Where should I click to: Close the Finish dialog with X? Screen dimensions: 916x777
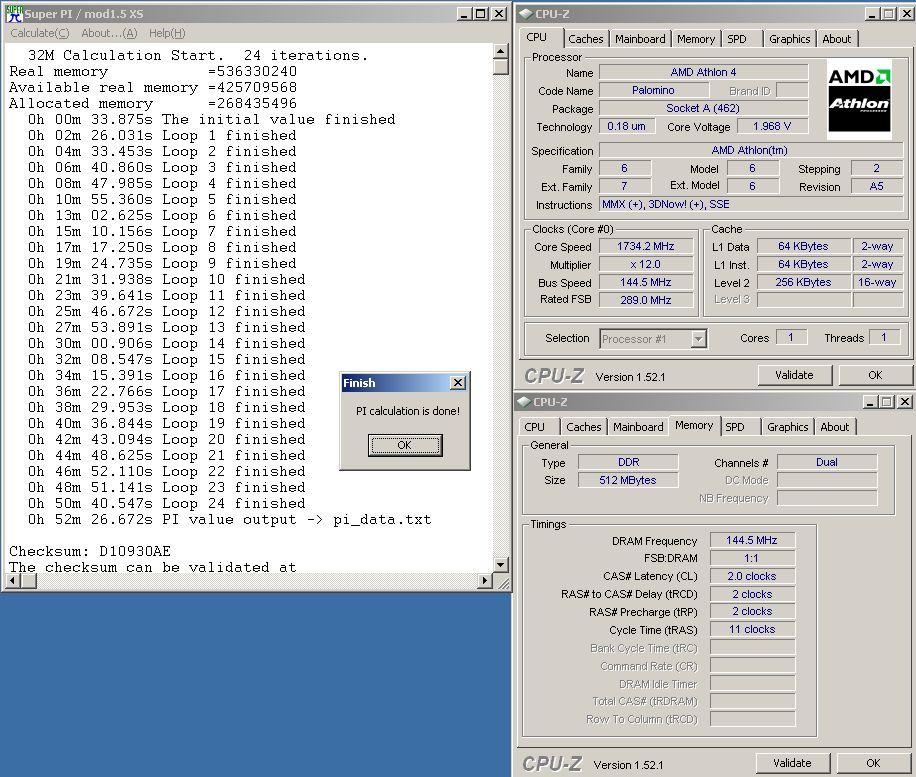tap(458, 383)
